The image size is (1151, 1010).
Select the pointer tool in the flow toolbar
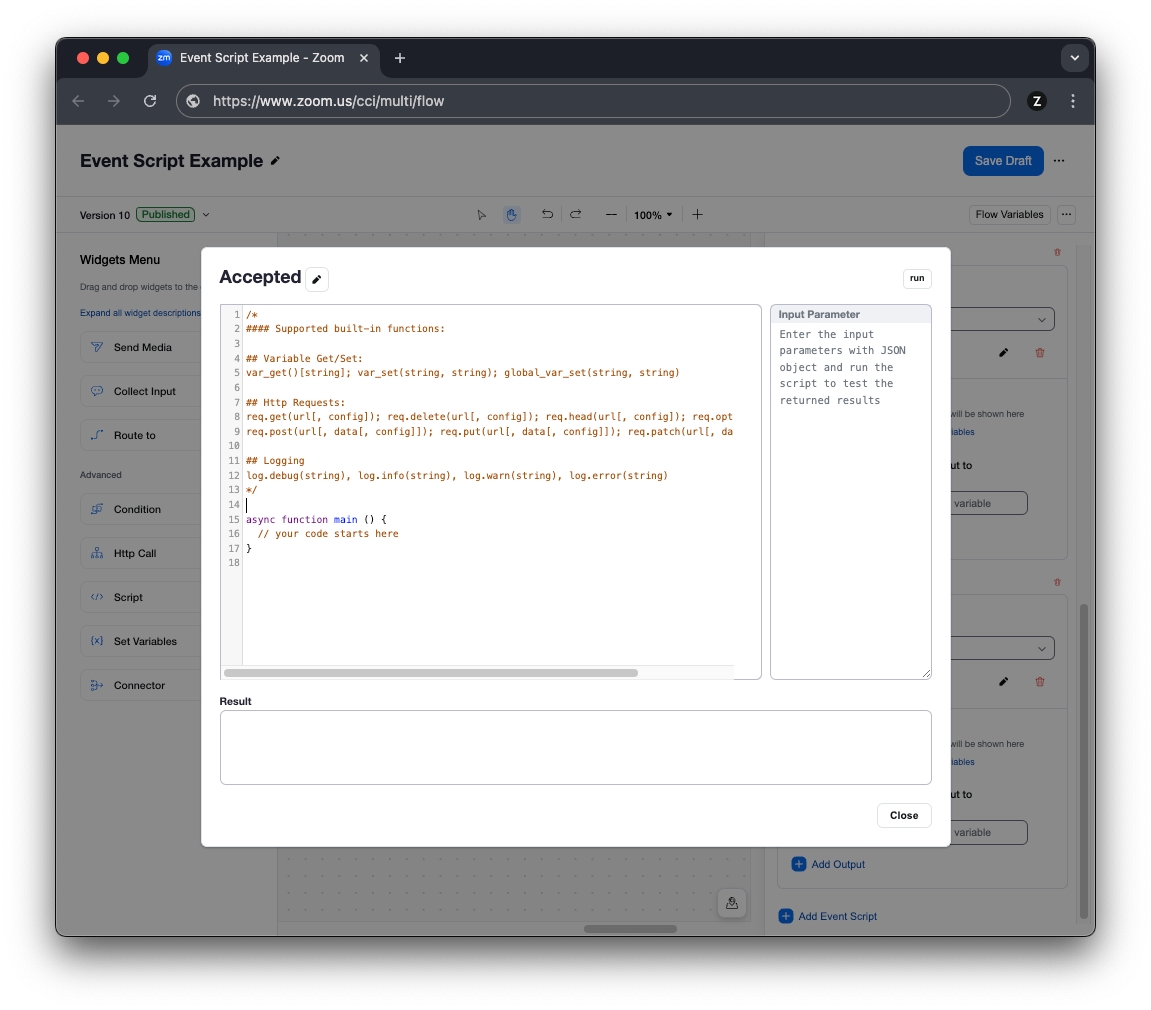coord(481,214)
